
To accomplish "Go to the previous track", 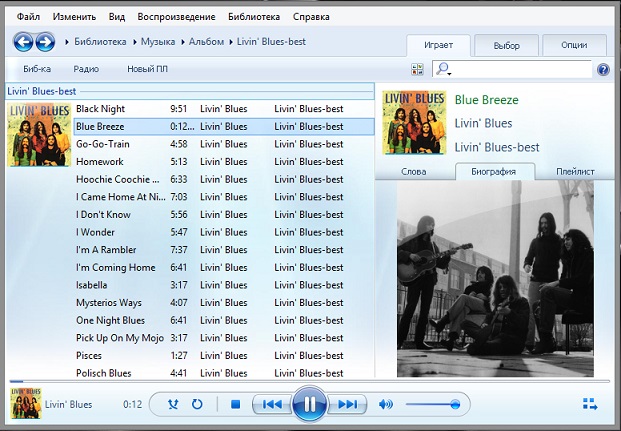I will 270,404.
